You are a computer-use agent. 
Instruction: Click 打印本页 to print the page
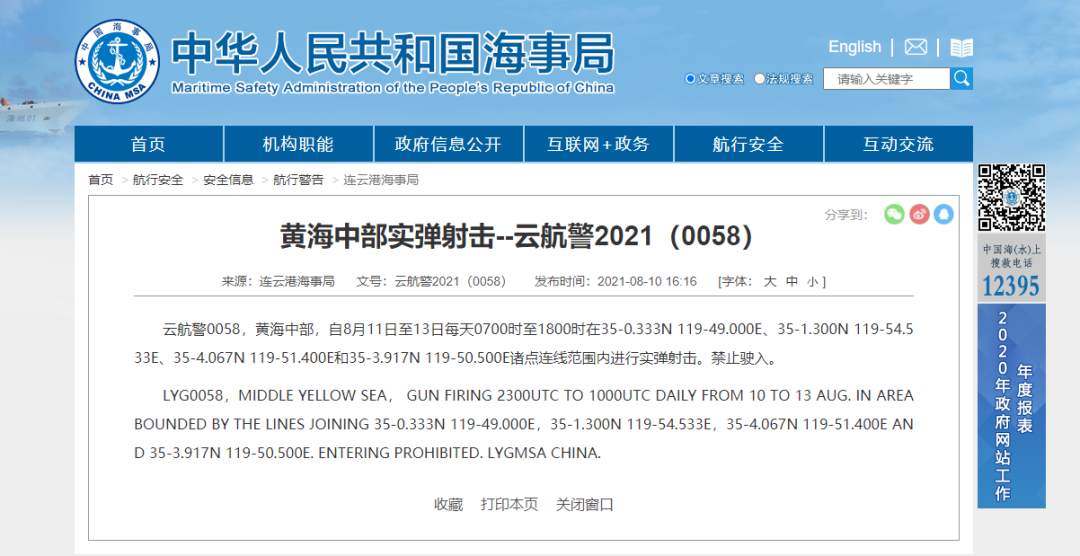(x=509, y=504)
